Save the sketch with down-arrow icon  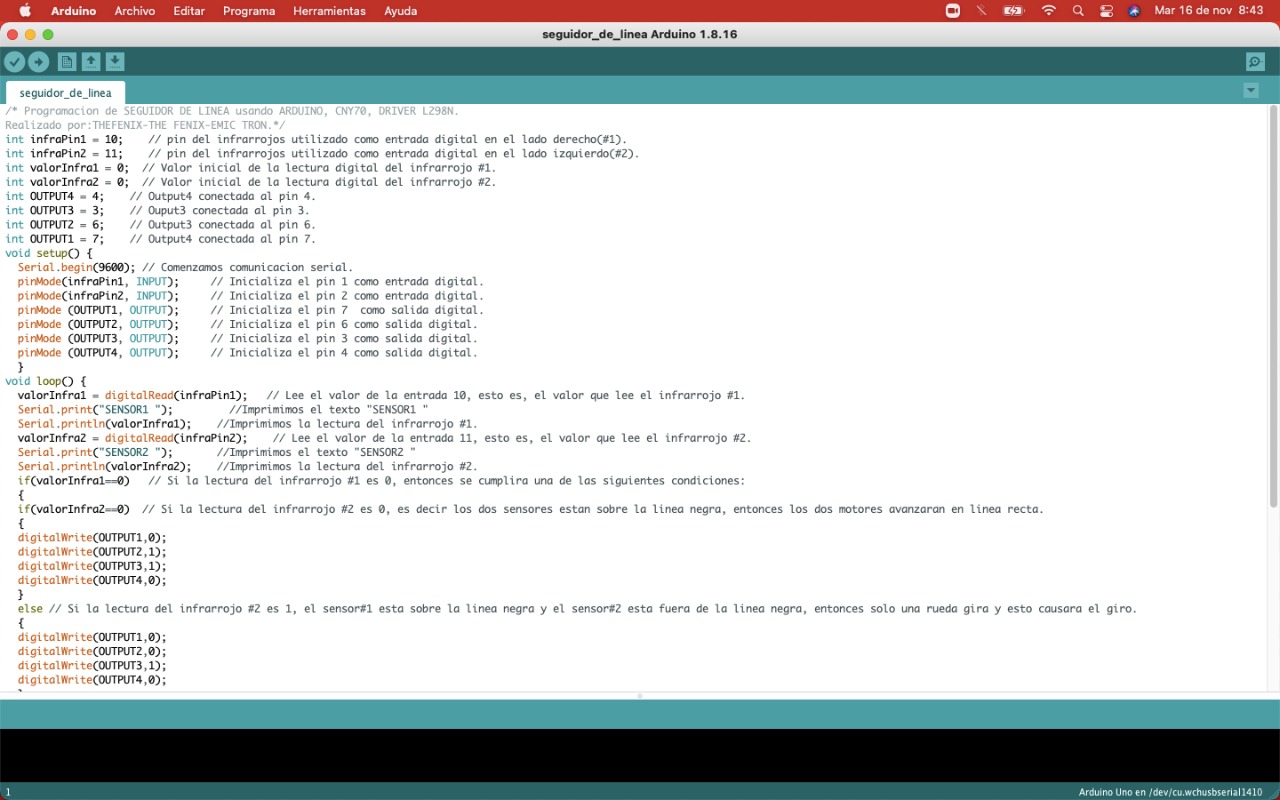coord(114,62)
